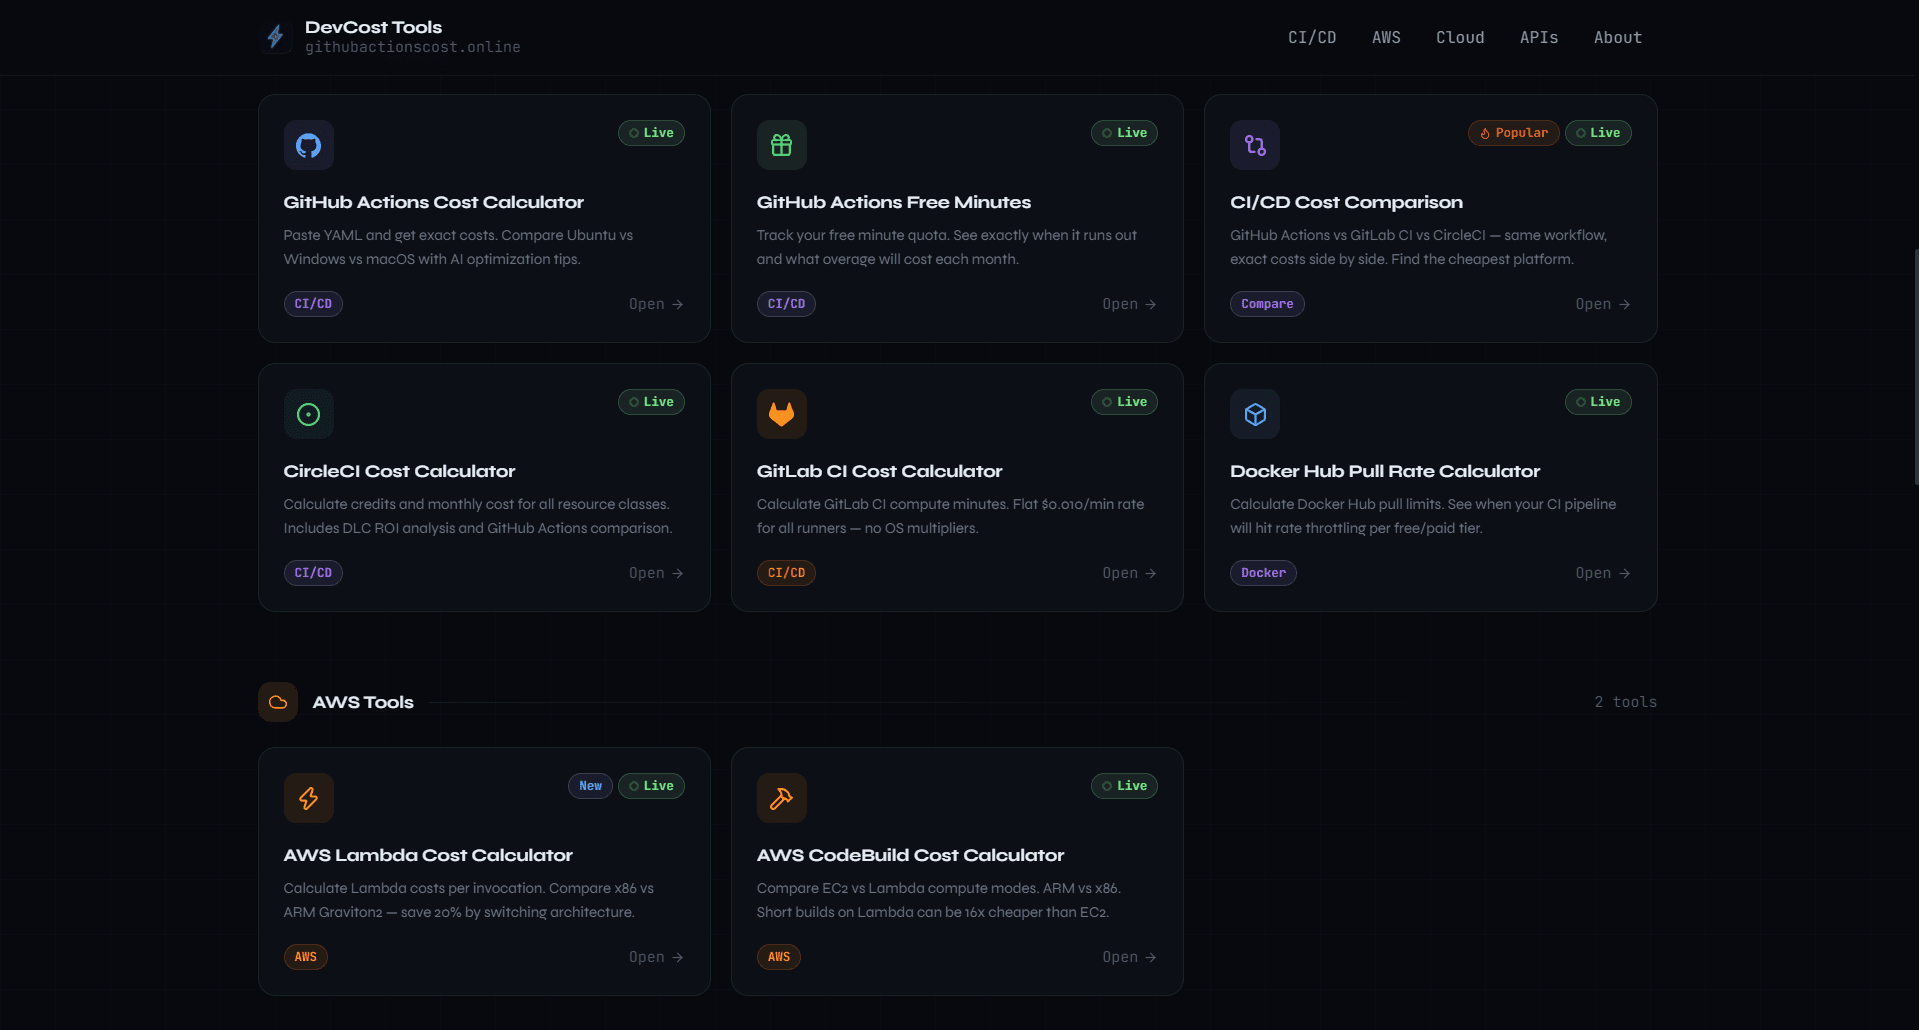The width and height of the screenshot is (1919, 1030).
Task: Click Open on CircleCI Cost Calculator card
Action: tap(656, 573)
